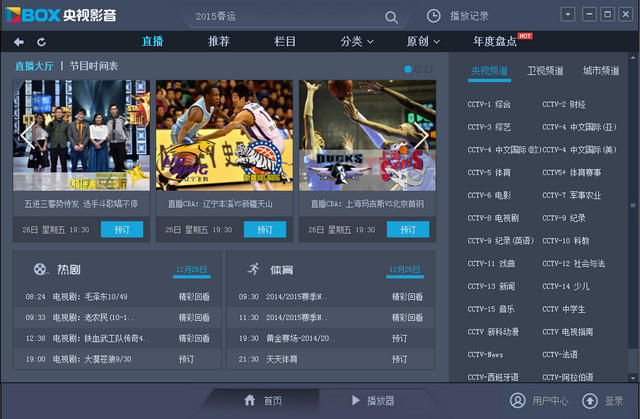Open play history clock icon

click(433, 16)
